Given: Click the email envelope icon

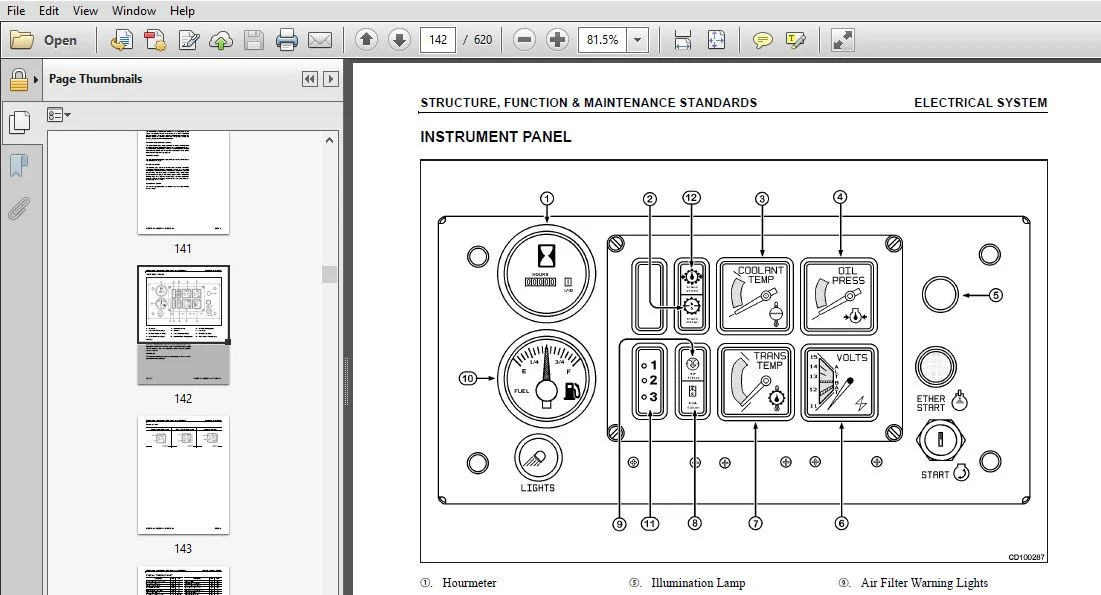Looking at the screenshot, I should (319, 40).
